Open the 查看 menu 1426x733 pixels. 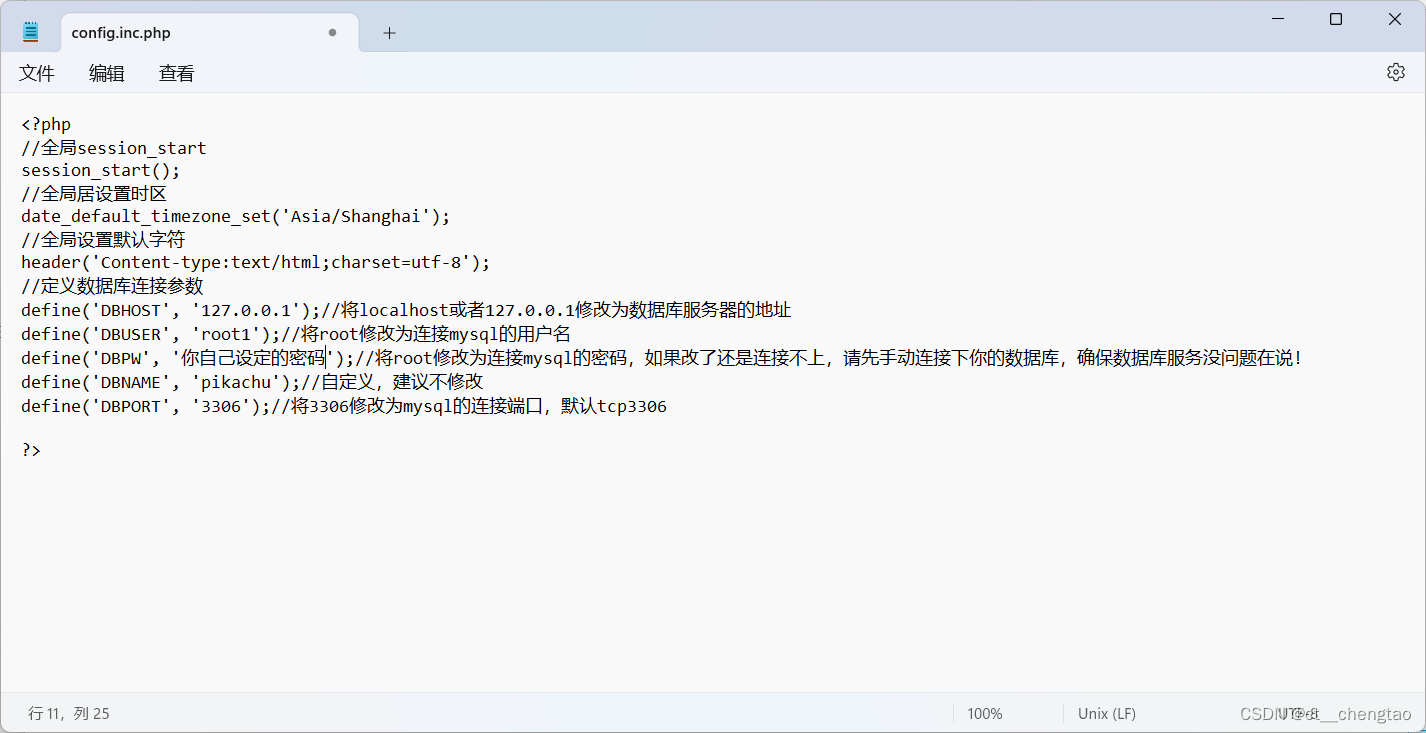176,72
